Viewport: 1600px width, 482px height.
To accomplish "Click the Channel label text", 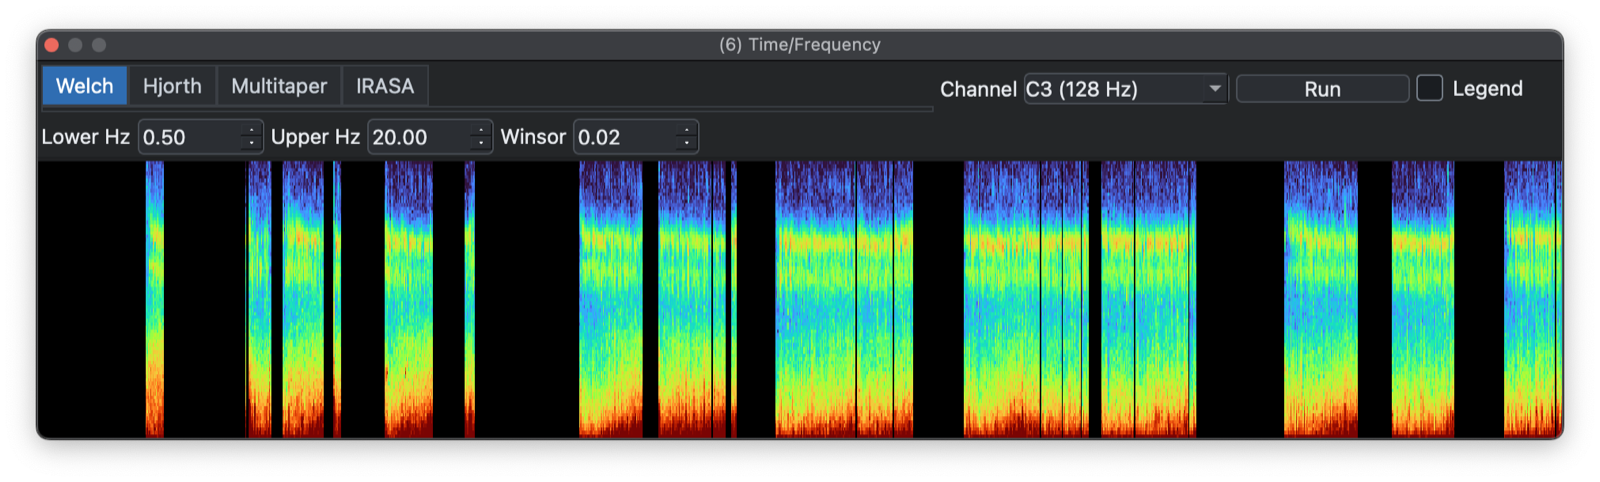I will click(x=978, y=89).
